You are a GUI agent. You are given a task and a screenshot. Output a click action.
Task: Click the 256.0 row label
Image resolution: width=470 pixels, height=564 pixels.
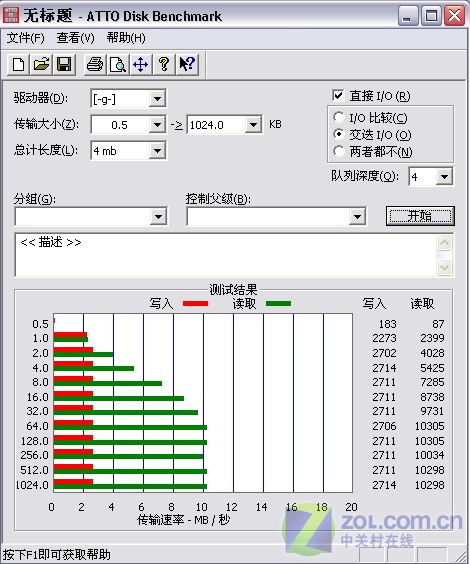(35, 455)
